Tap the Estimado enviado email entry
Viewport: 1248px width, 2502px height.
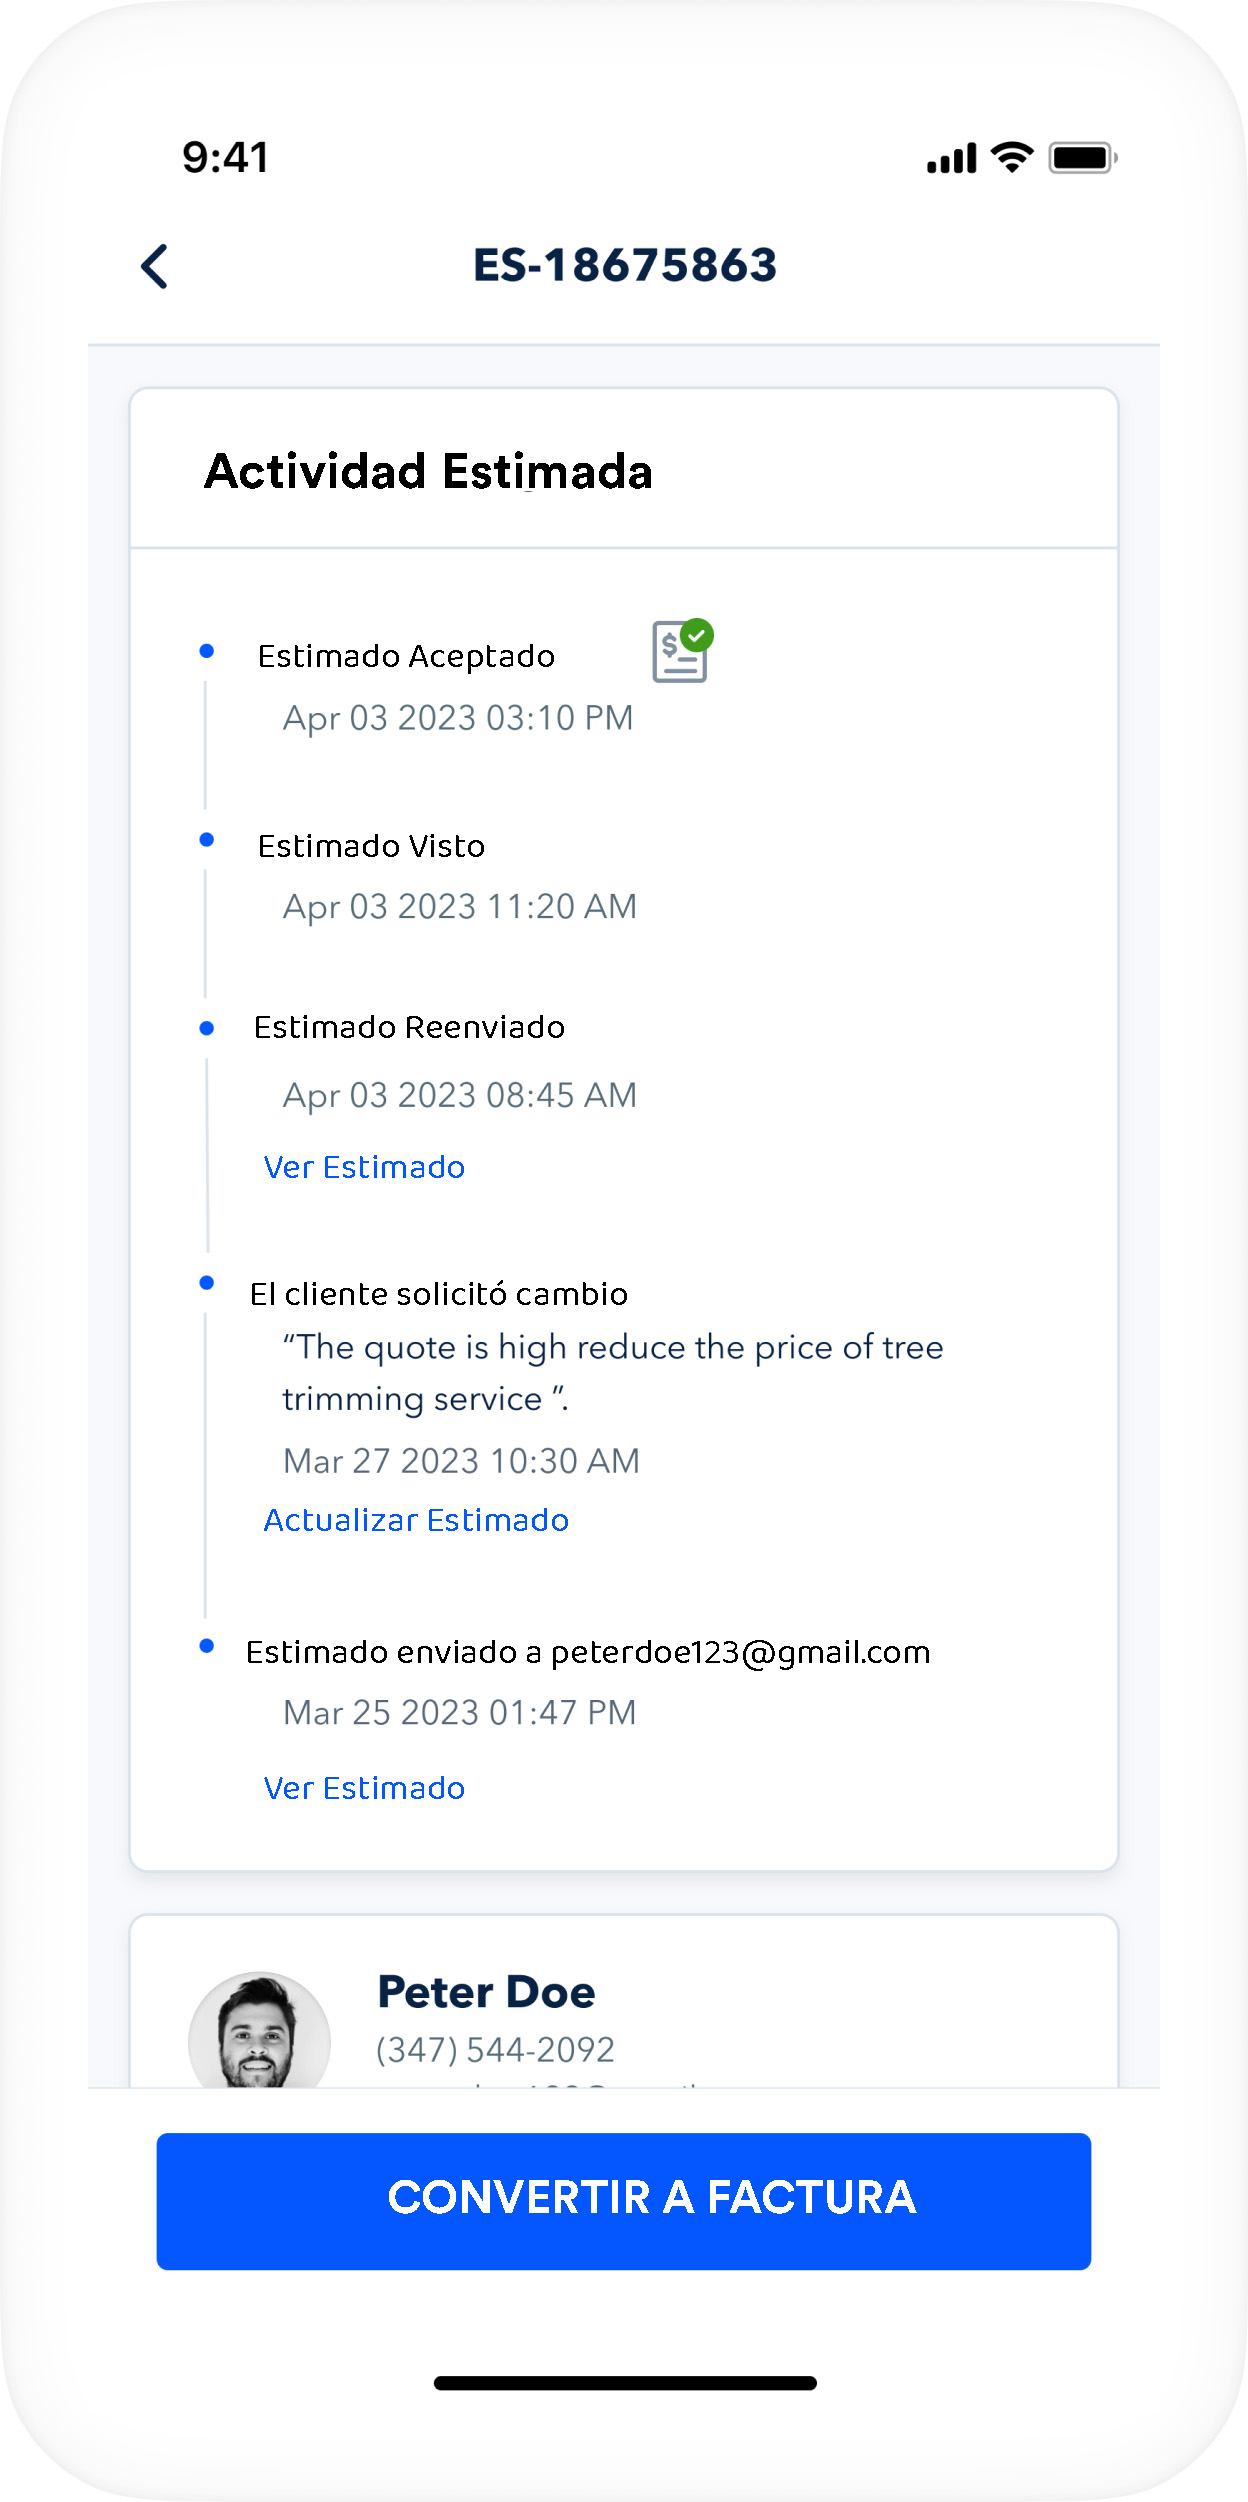[x=588, y=1652]
